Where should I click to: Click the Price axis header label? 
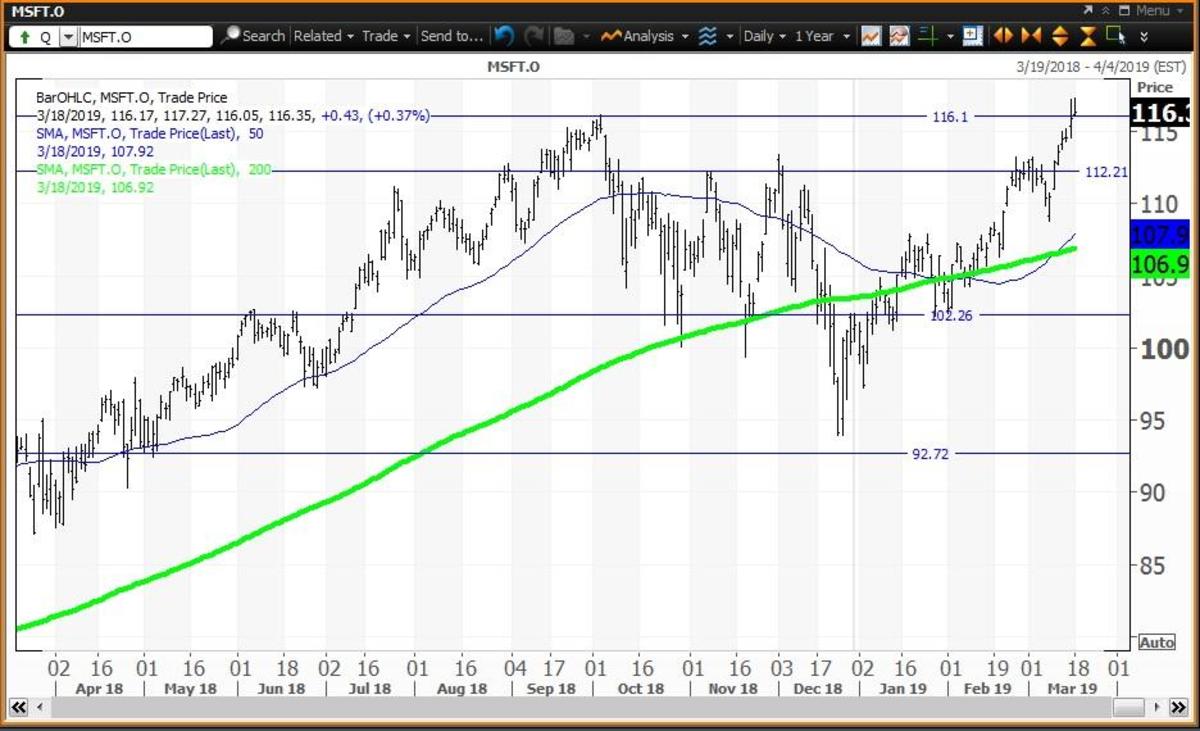pyautogui.click(x=1155, y=87)
